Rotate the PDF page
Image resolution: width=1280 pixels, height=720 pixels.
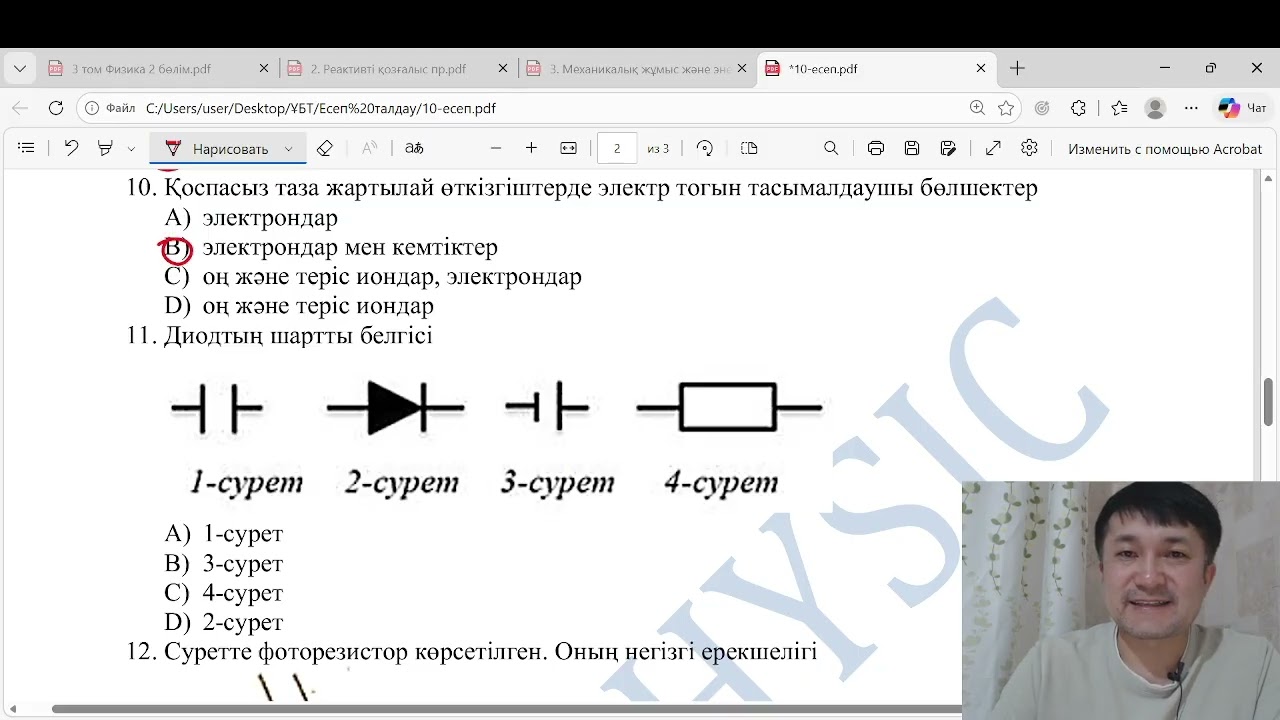coord(704,148)
